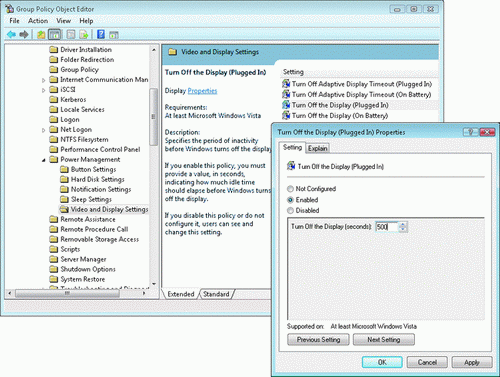Select the Locale Services folder

77,110
